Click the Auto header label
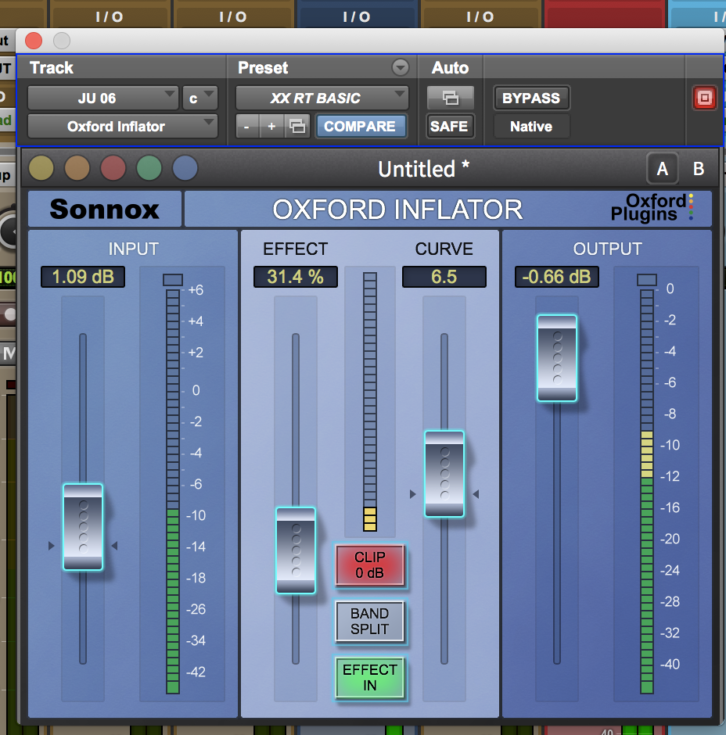The width and height of the screenshot is (726, 735). [450, 68]
